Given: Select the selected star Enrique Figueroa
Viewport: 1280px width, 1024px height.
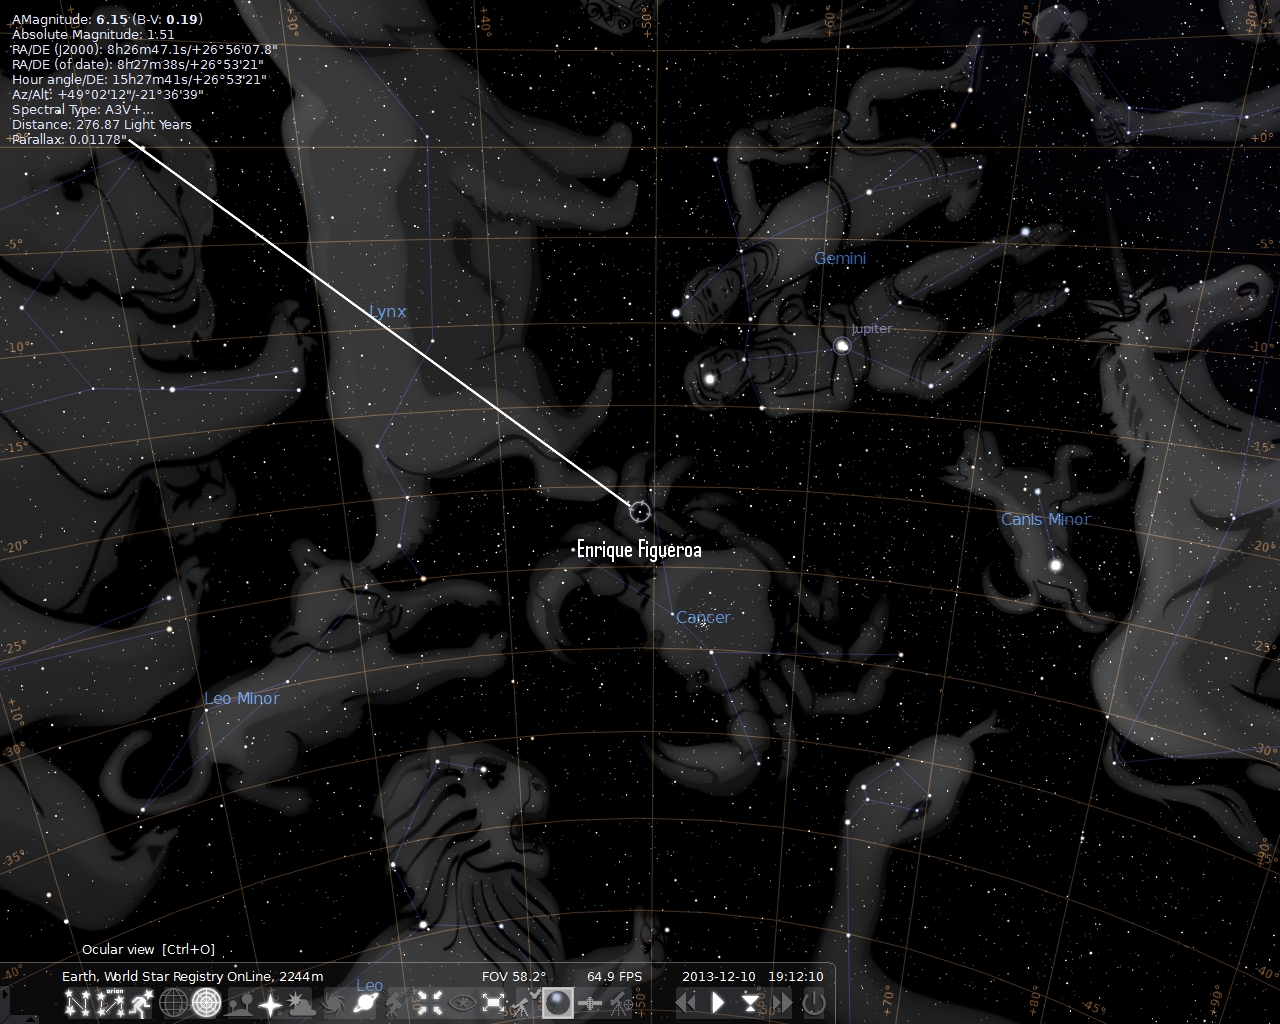Looking at the screenshot, I should [x=640, y=512].
